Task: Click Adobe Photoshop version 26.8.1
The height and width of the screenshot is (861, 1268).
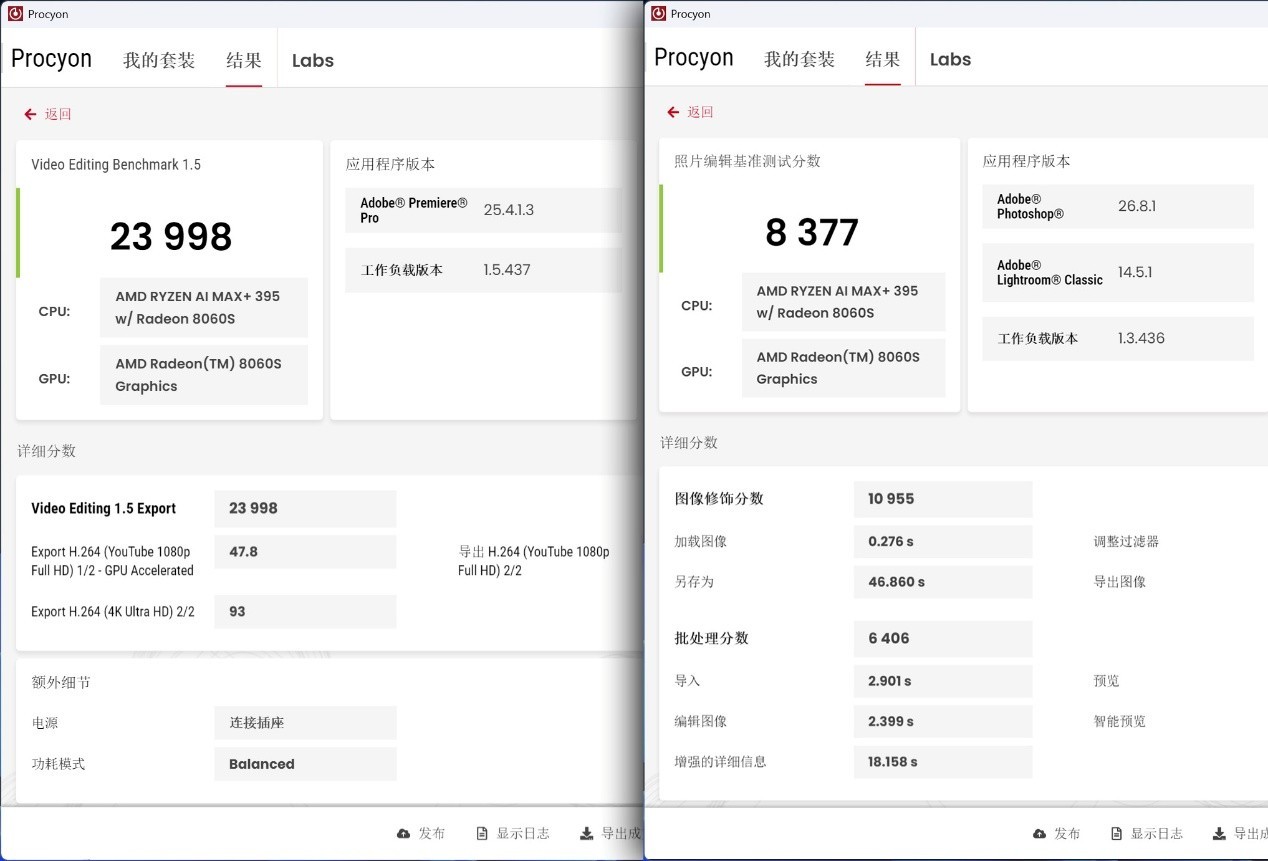Action: coord(1137,206)
